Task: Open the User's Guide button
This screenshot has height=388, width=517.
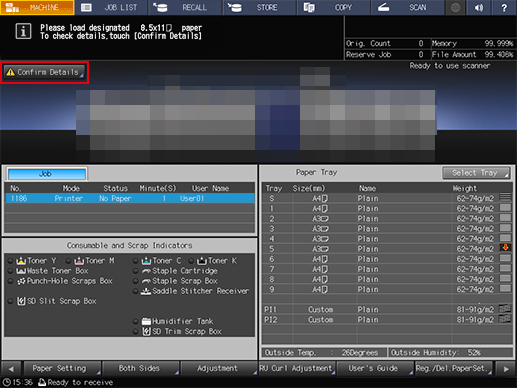Action: (375, 368)
